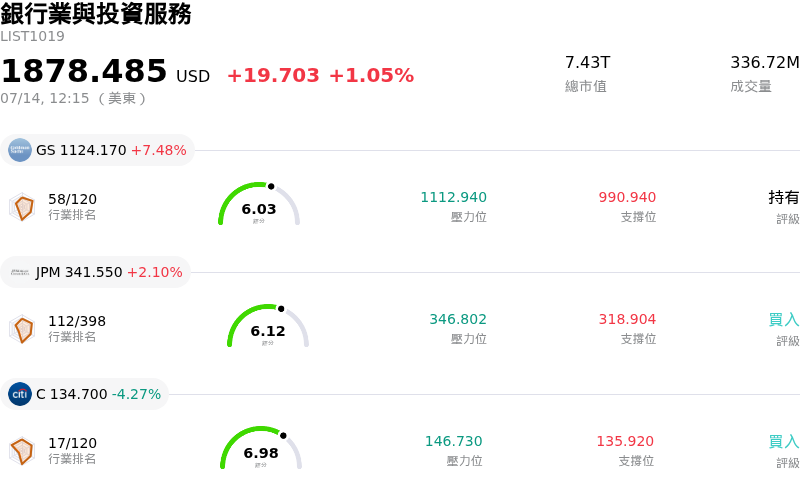Click the Goldman Sachs logo icon
This screenshot has height=488, width=800.
20,150
